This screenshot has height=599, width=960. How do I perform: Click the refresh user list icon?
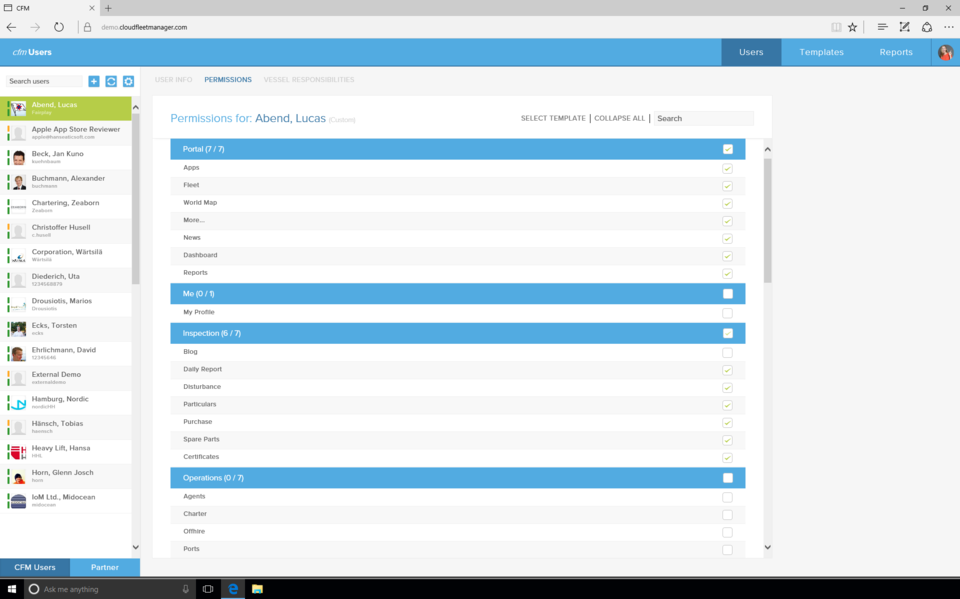click(x=111, y=81)
